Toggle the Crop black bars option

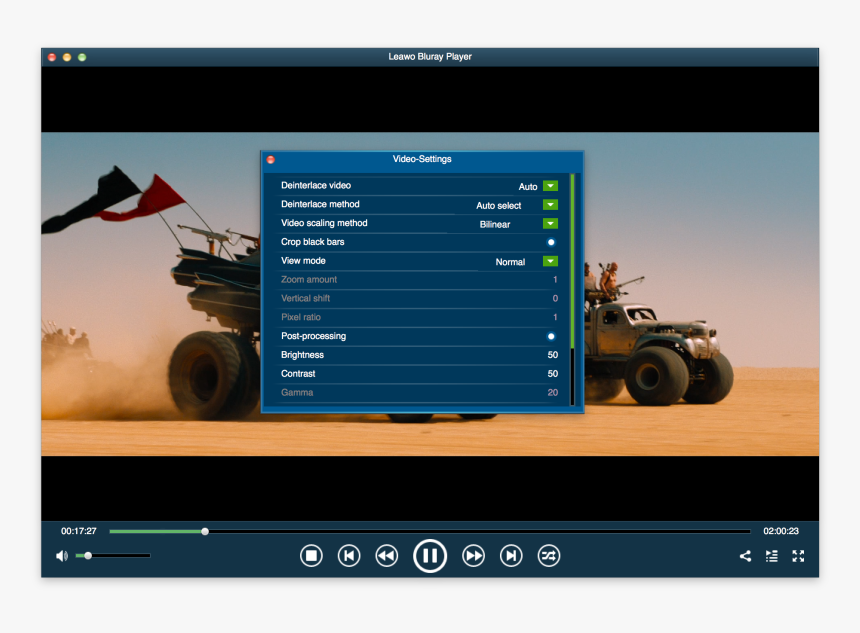[x=551, y=242]
